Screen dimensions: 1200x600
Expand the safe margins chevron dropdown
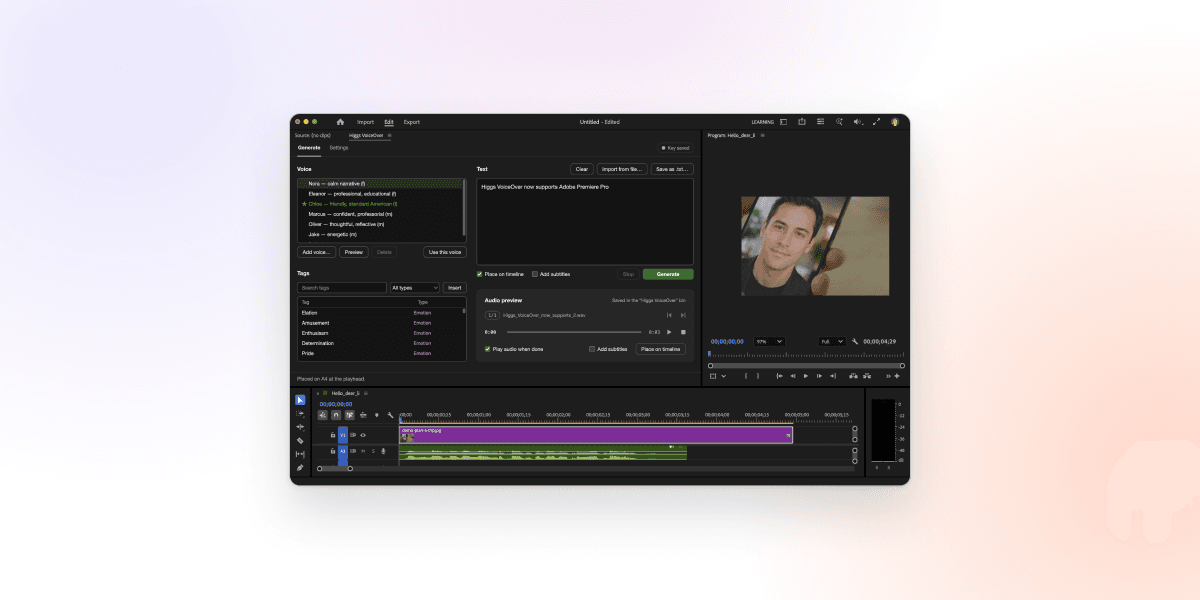coord(723,376)
